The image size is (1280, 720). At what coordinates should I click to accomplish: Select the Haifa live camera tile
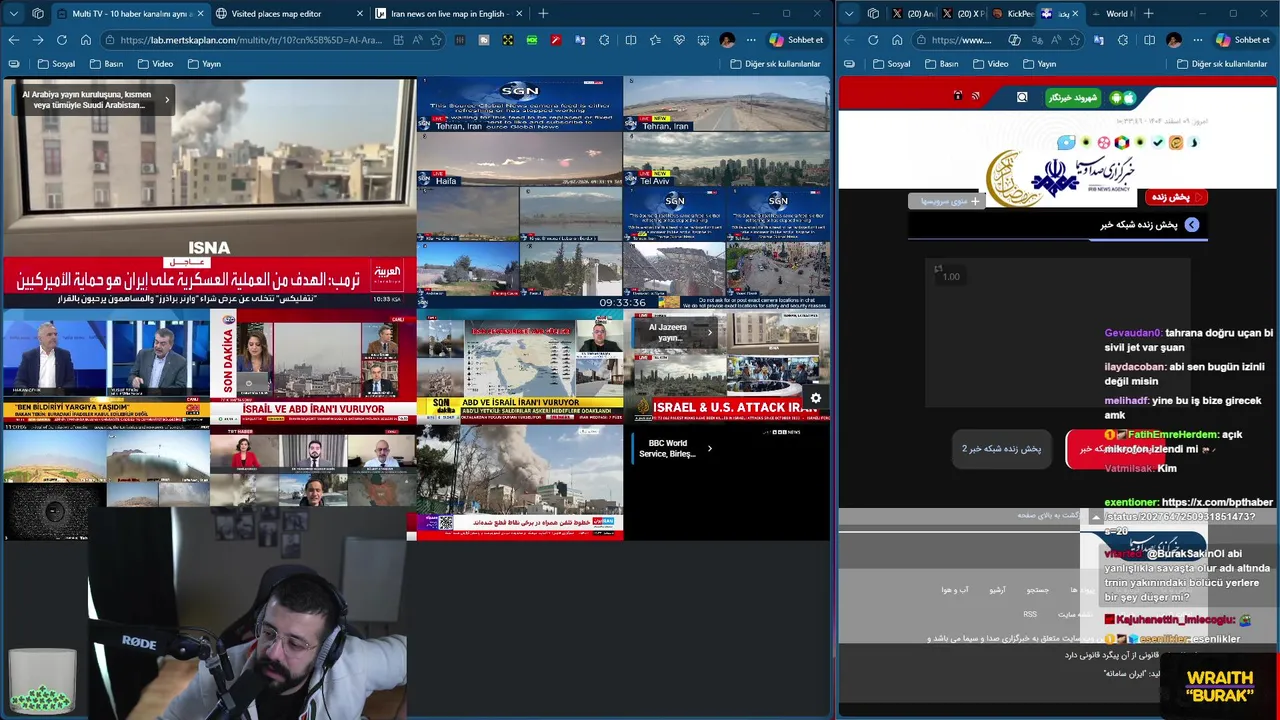point(519,159)
